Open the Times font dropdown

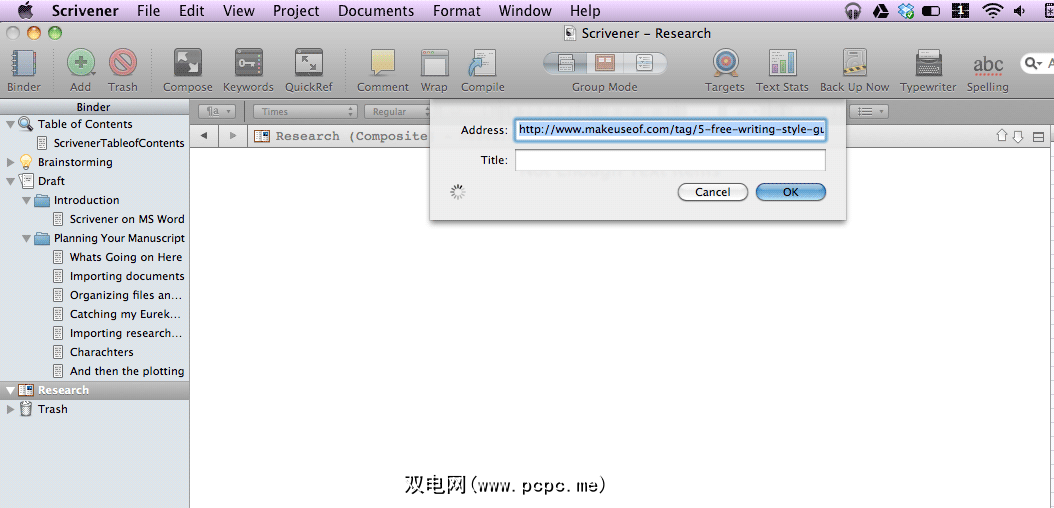pyautogui.click(x=305, y=112)
